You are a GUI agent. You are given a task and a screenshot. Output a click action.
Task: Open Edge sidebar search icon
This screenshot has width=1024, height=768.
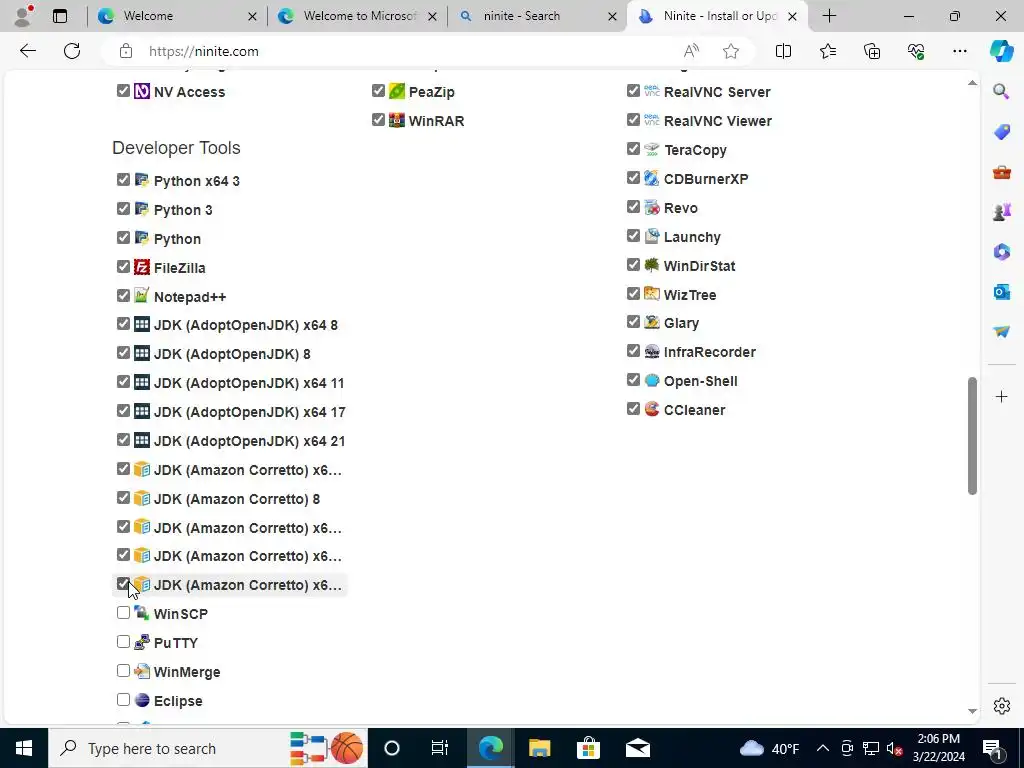coord(1001,91)
